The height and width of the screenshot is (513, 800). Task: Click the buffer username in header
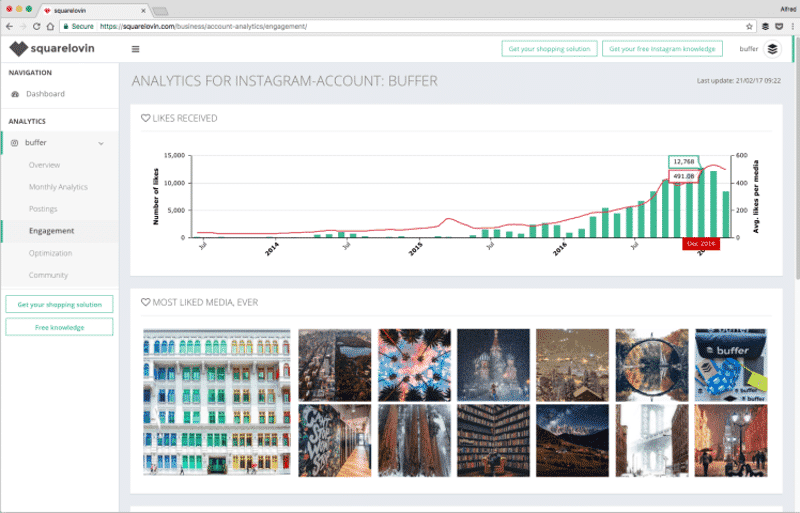[748, 49]
